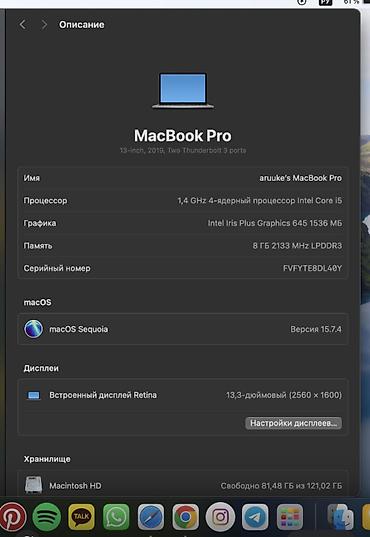Open Pinterest from the Dock
Image resolution: width=370 pixels, height=537 pixels.
tap(13, 516)
